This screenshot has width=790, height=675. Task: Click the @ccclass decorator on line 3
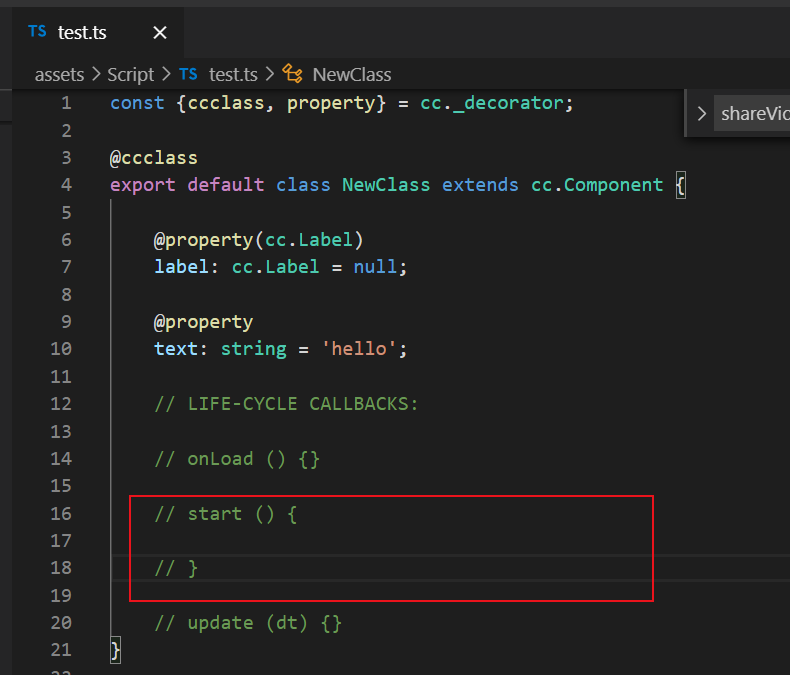click(154, 158)
